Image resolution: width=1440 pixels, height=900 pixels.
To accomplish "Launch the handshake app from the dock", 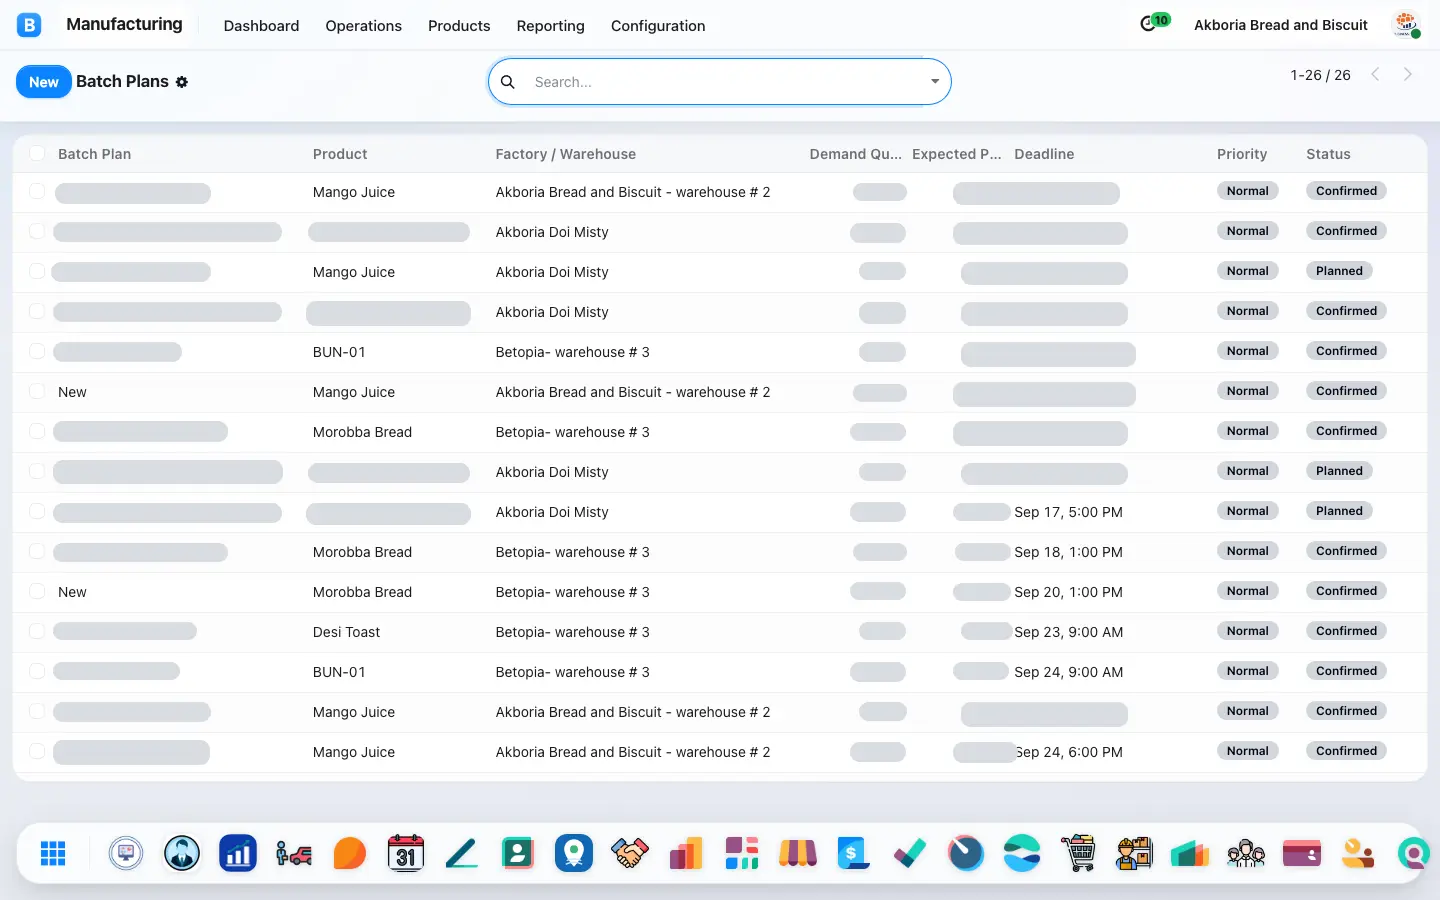I will 630,853.
